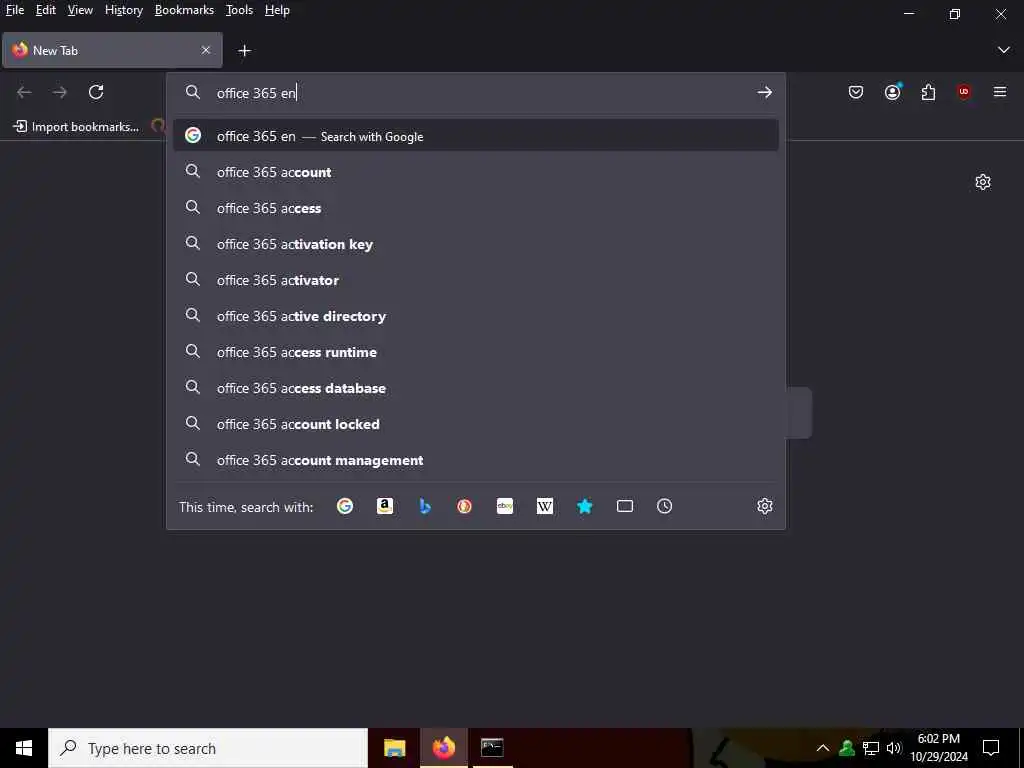The image size is (1024, 768).
Task: Select suggestion 'office 365 access runtime'
Action: click(x=475, y=352)
